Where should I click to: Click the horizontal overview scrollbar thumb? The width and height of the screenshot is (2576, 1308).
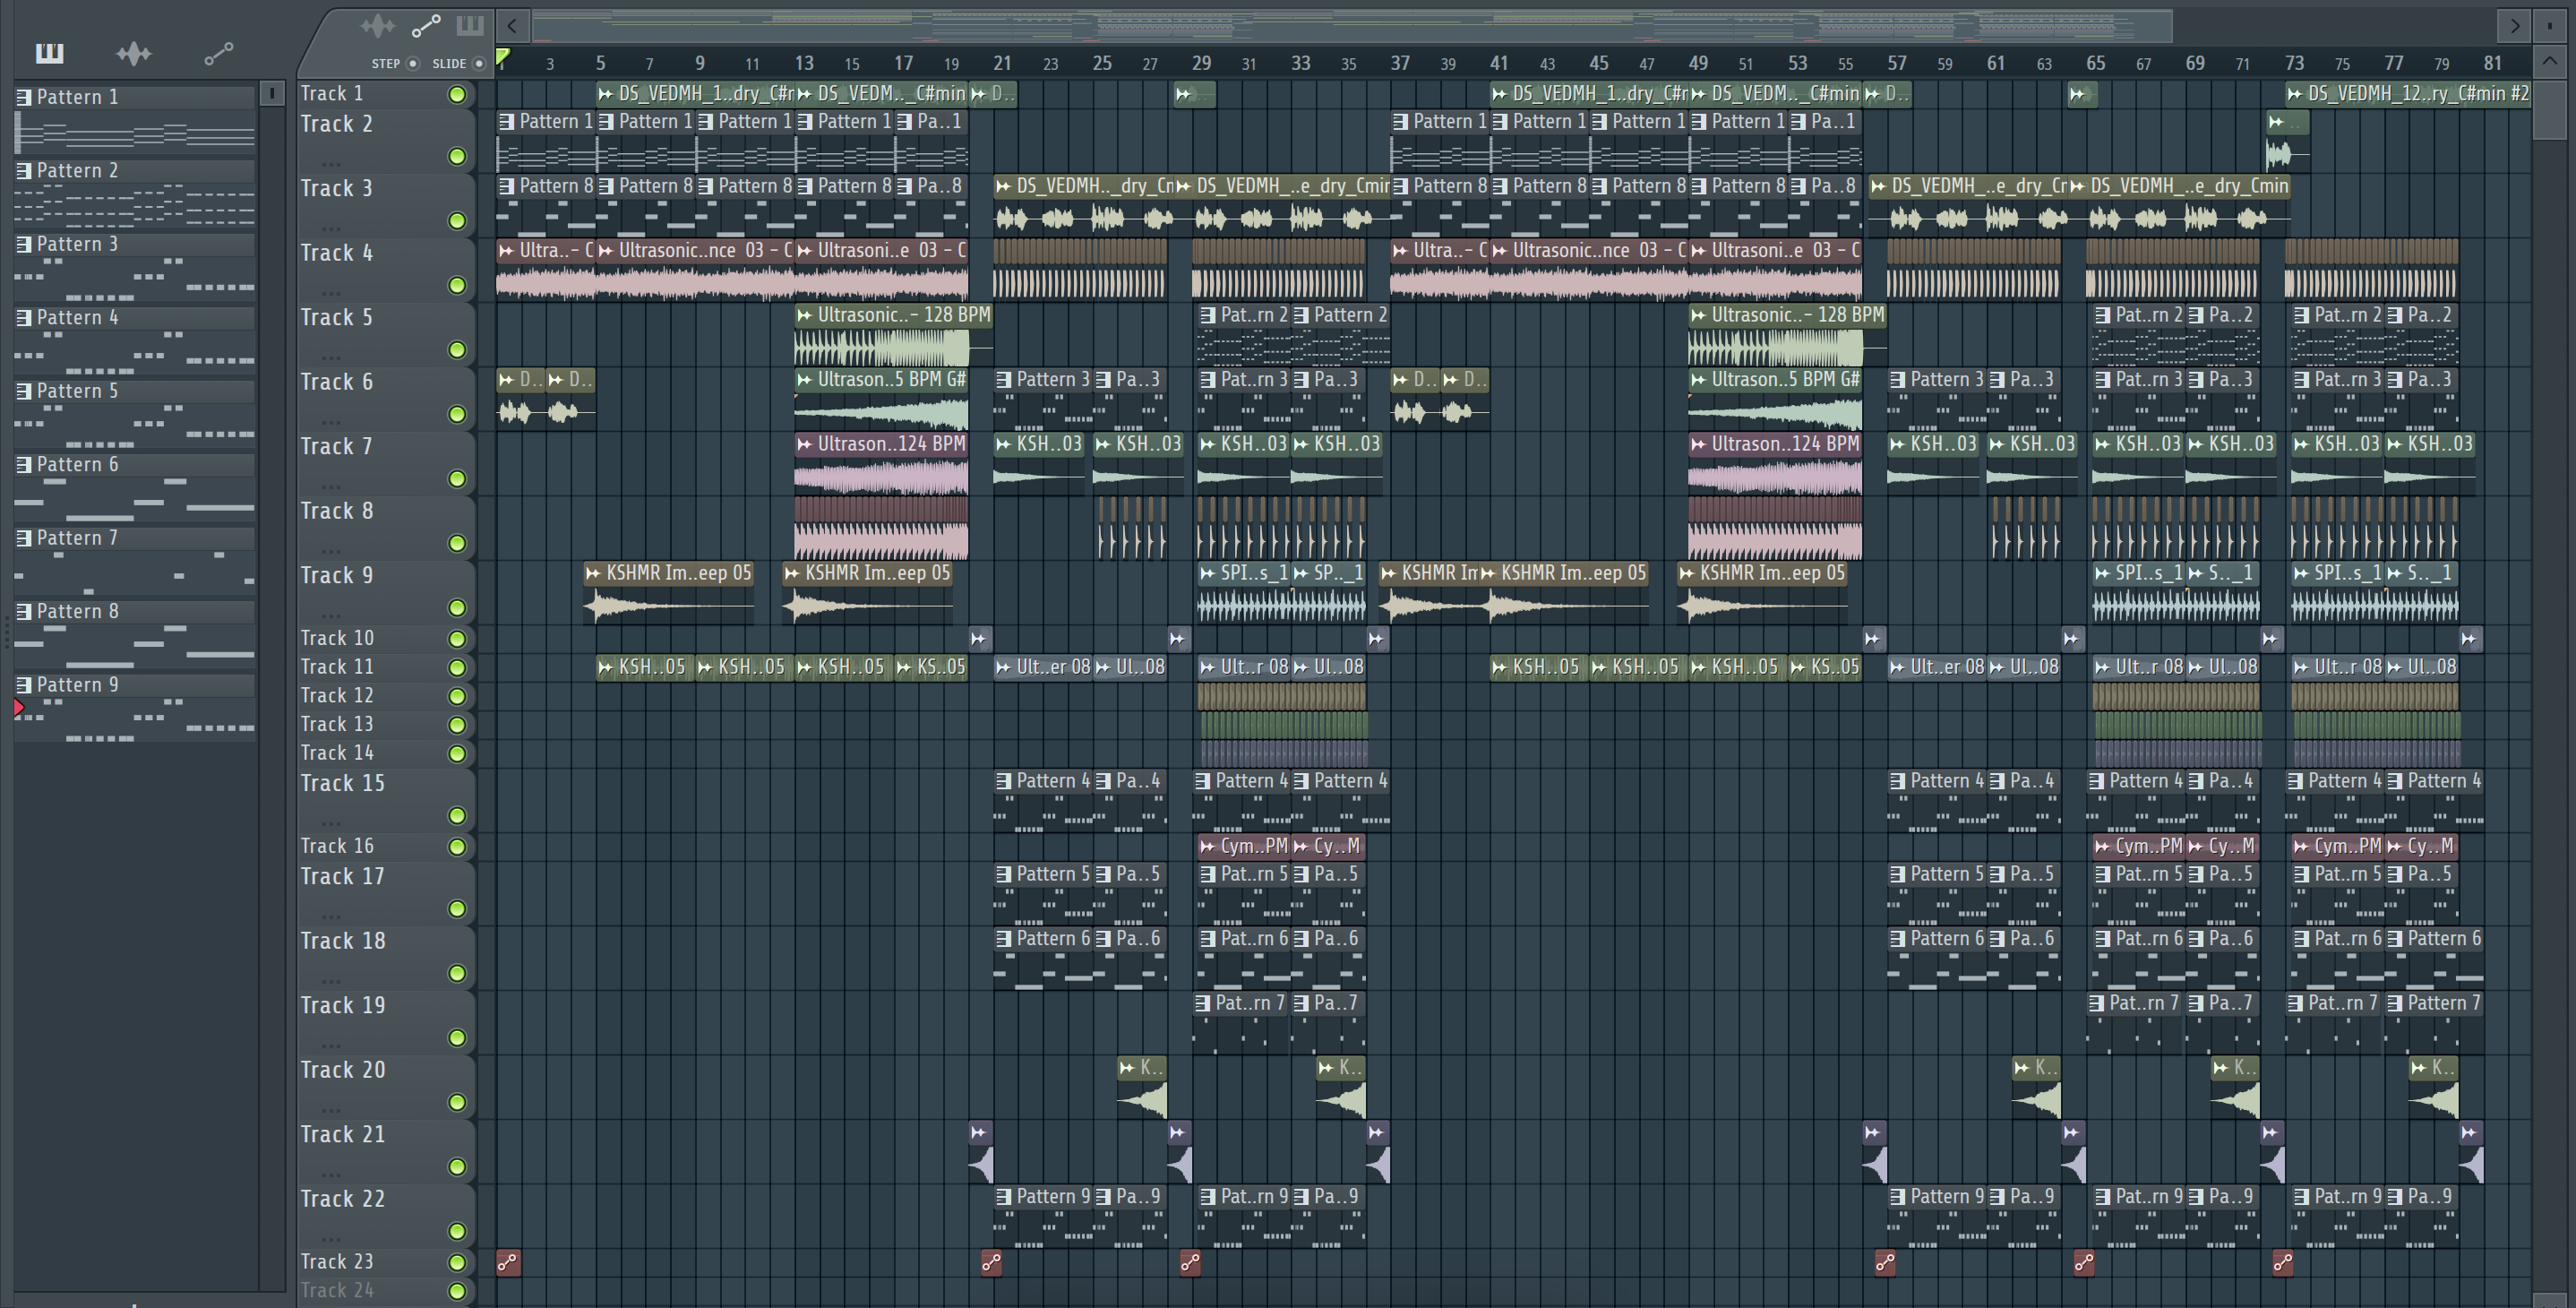click(1352, 26)
